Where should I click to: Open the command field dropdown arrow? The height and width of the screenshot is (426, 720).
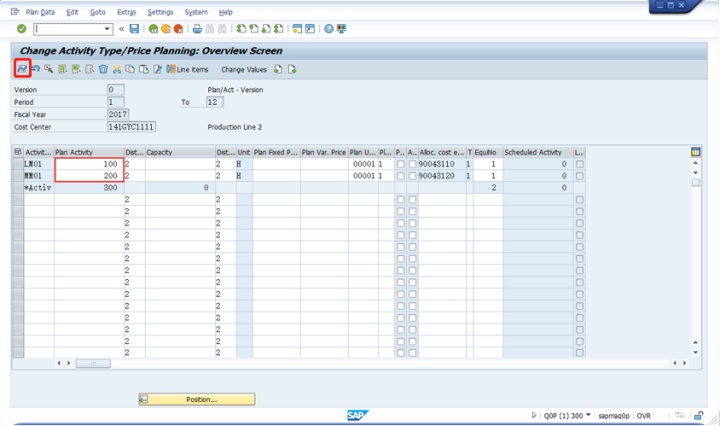coord(107,29)
